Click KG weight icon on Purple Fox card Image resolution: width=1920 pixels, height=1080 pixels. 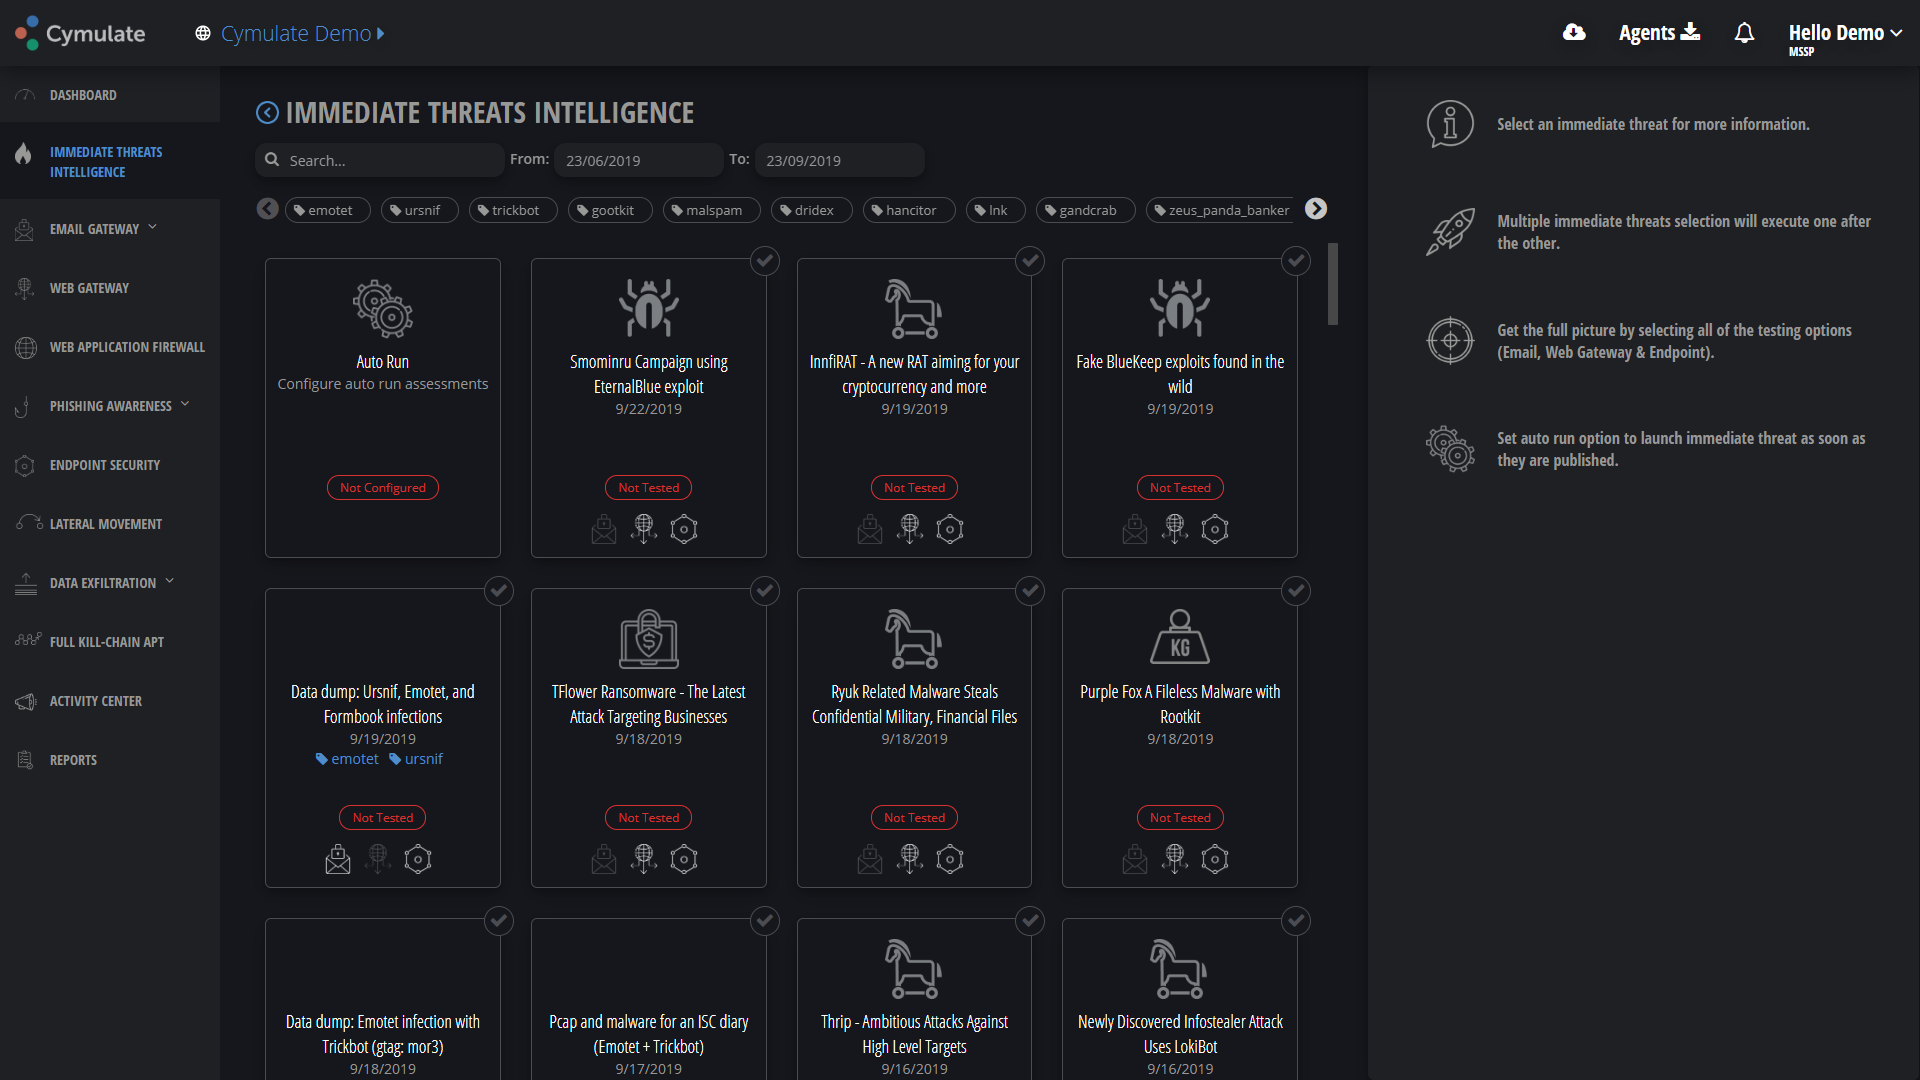coord(1180,638)
